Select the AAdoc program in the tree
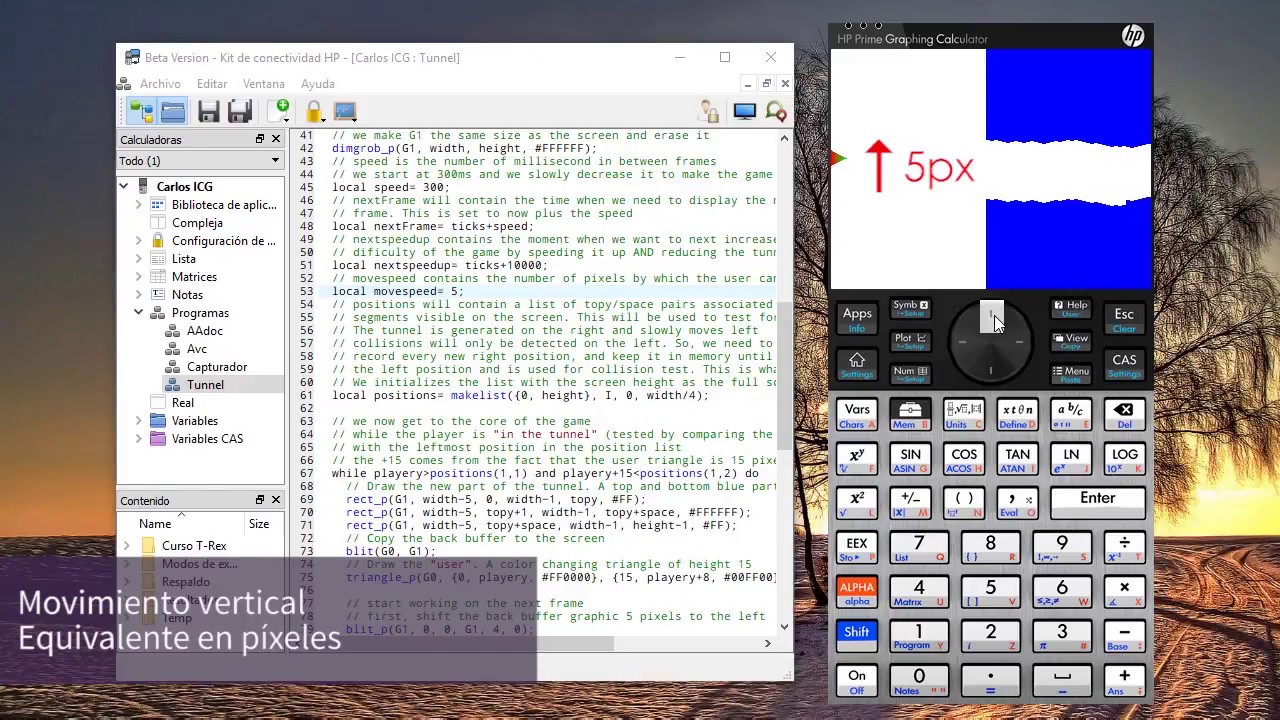Screen dimensions: 1280x720 click(205, 331)
